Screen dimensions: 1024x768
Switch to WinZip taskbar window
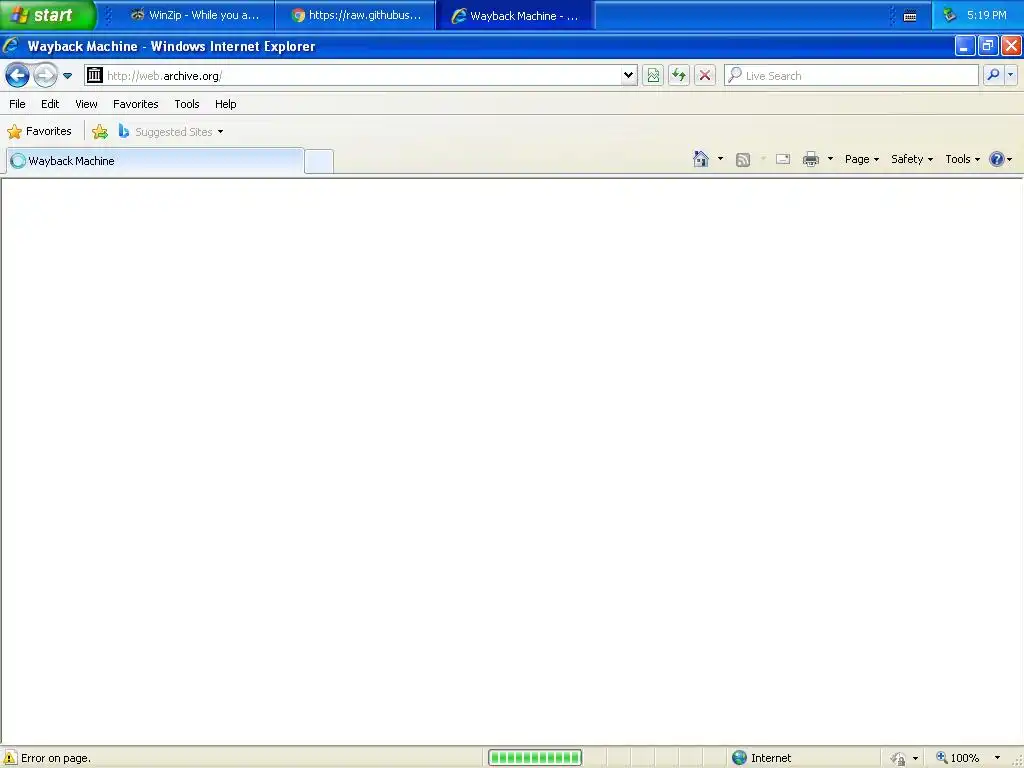coord(195,15)
